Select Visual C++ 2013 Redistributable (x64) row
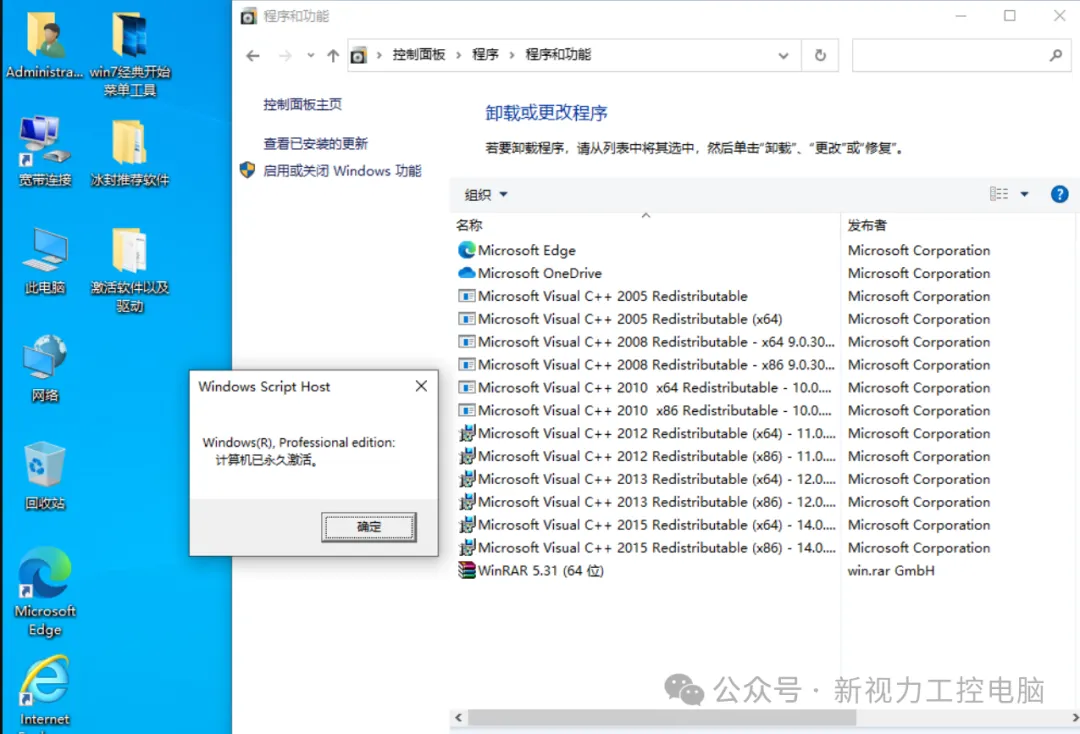This screenshot has height=734, width=1080. point(645,479)
